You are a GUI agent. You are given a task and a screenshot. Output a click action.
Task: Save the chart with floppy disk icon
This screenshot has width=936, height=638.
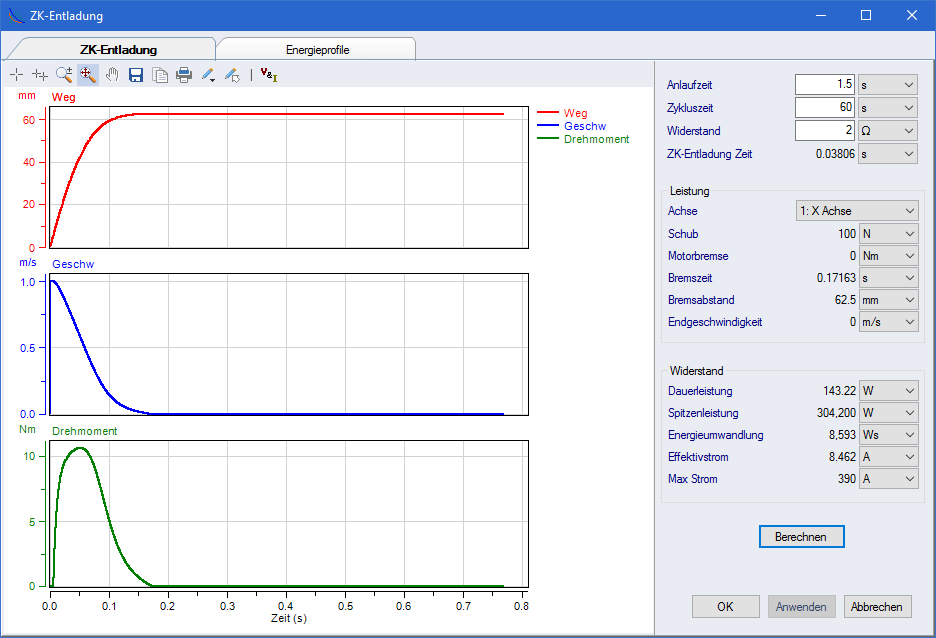[x=136, y=74]
